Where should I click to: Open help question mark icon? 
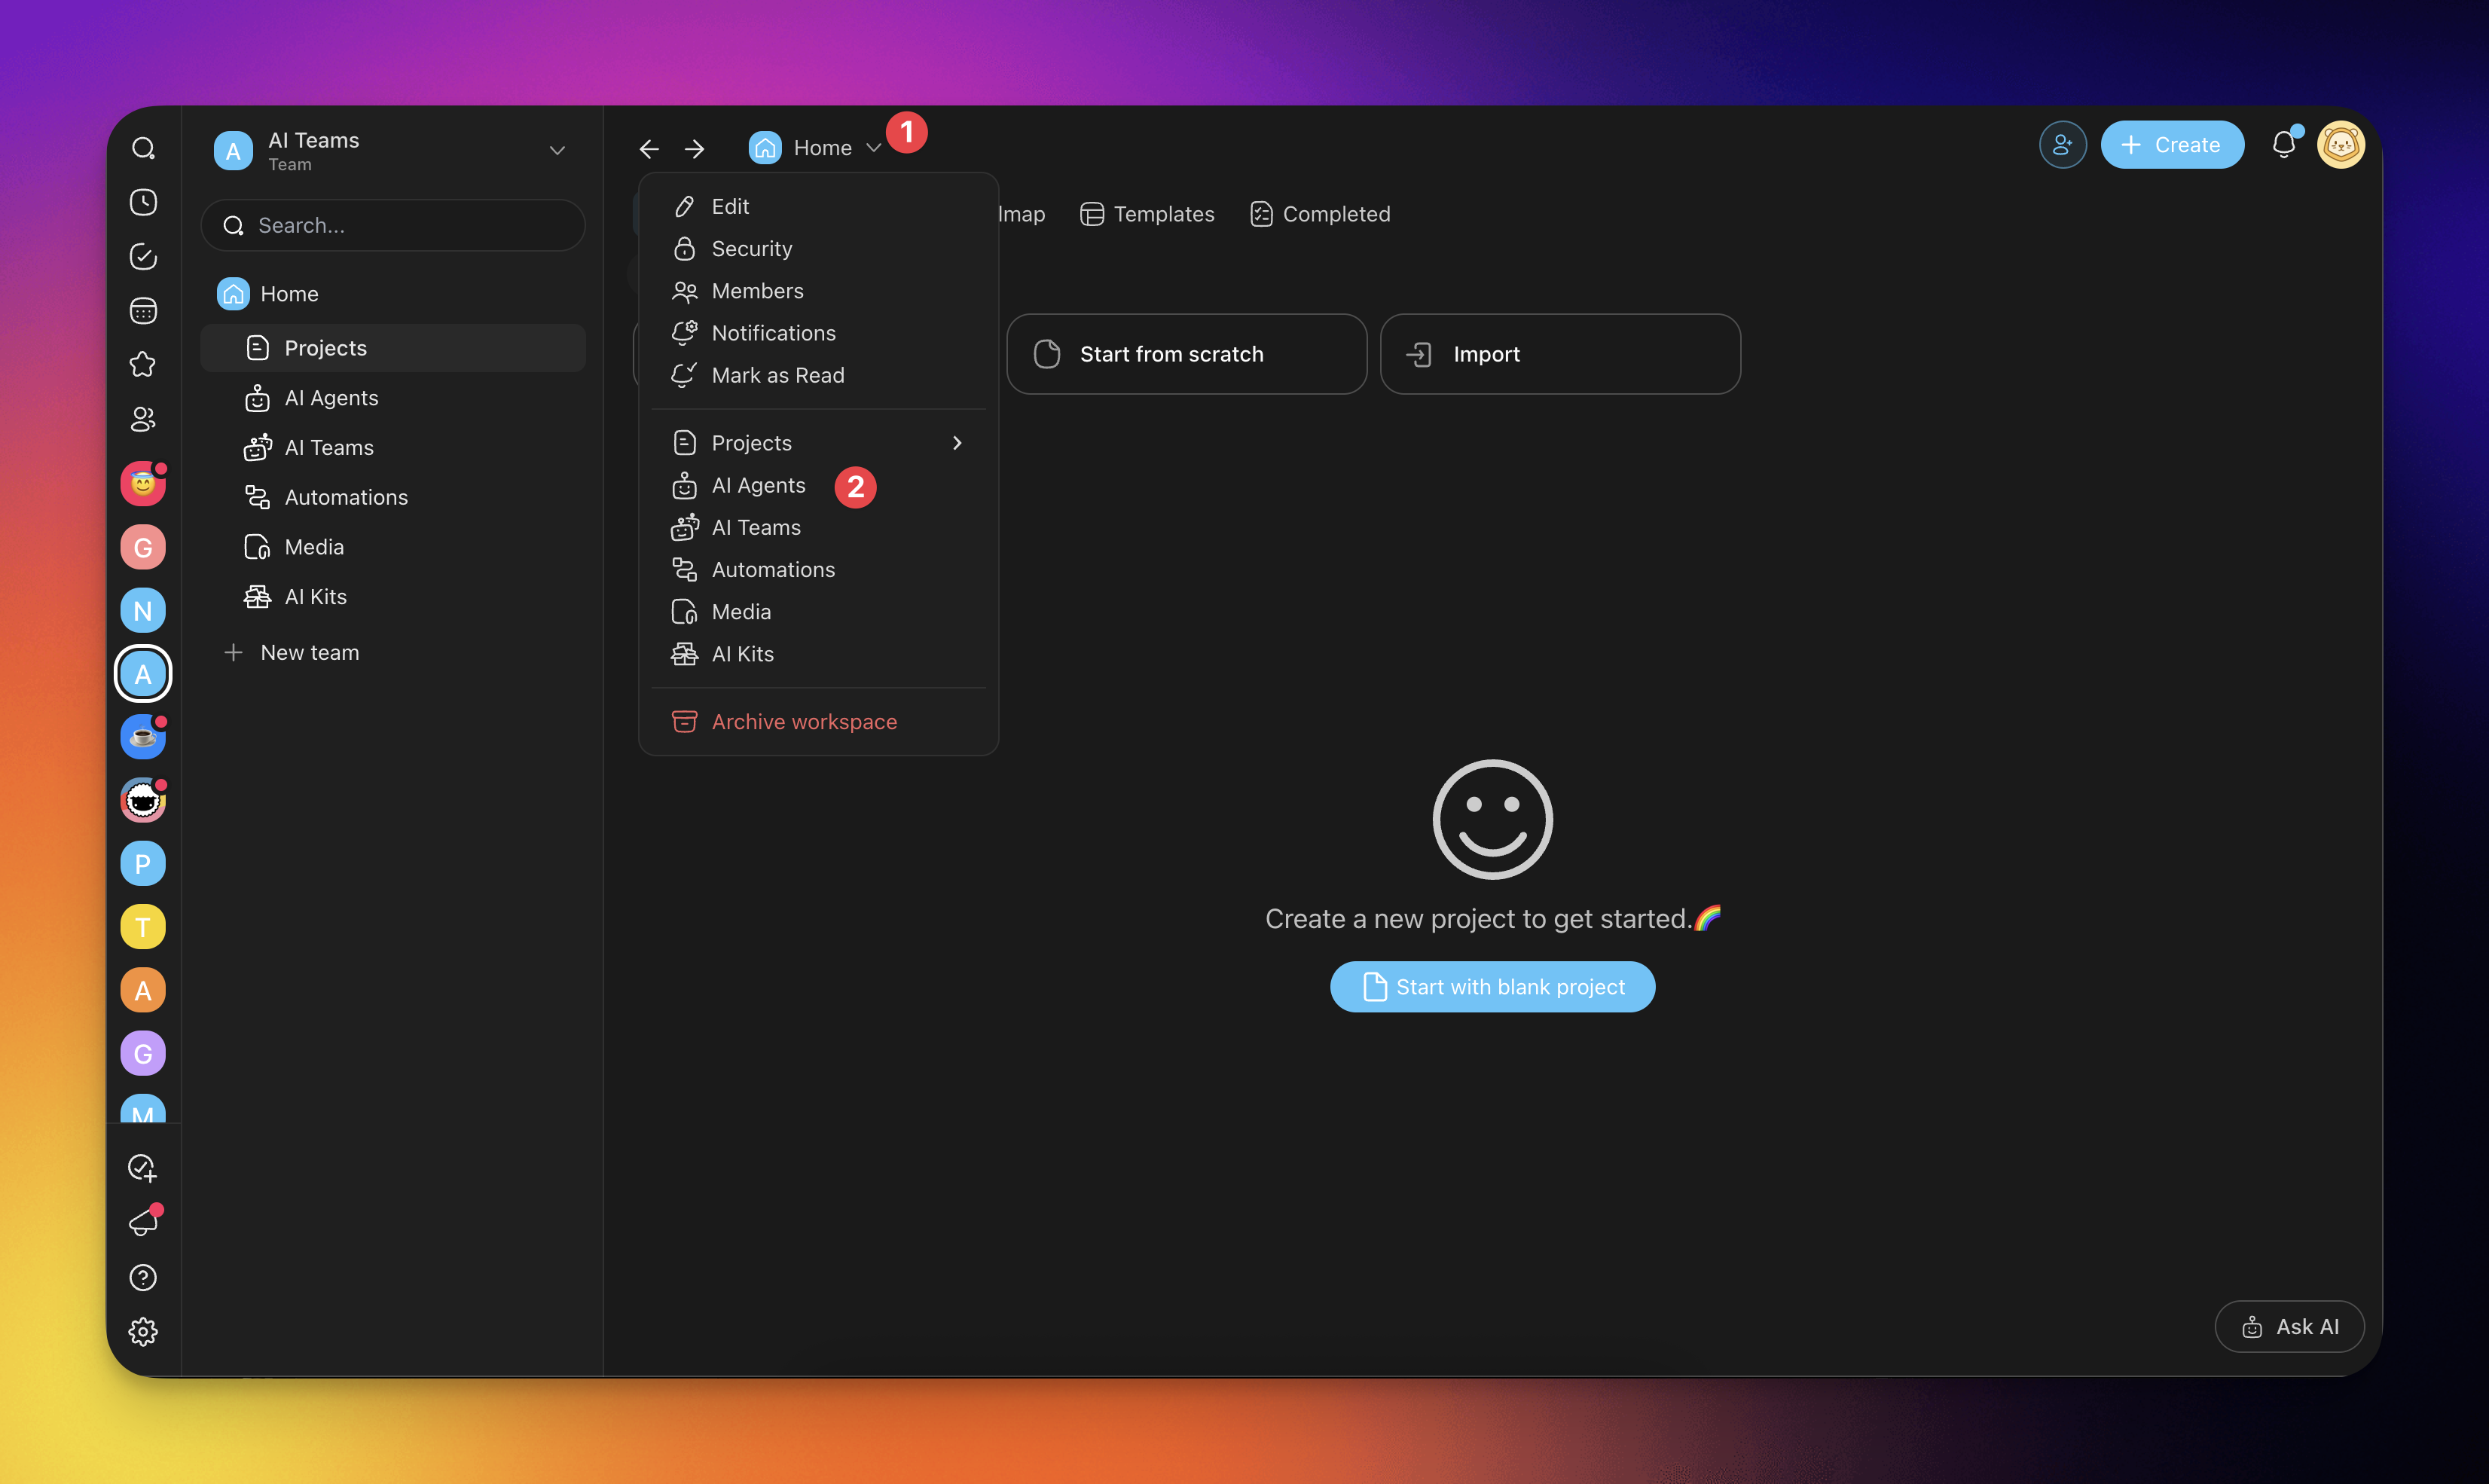(x=143, y=1277)
